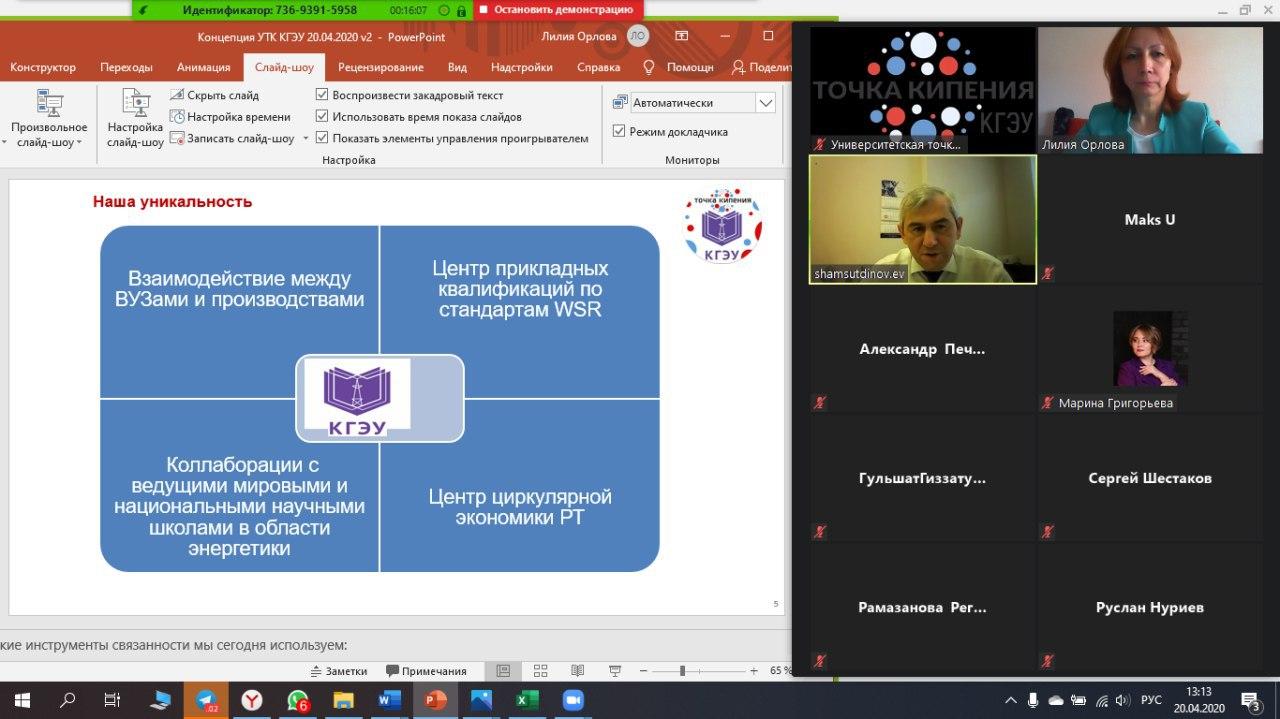
Task: Switch to Slide Sorter view icon
Action: tap(540, 671)
